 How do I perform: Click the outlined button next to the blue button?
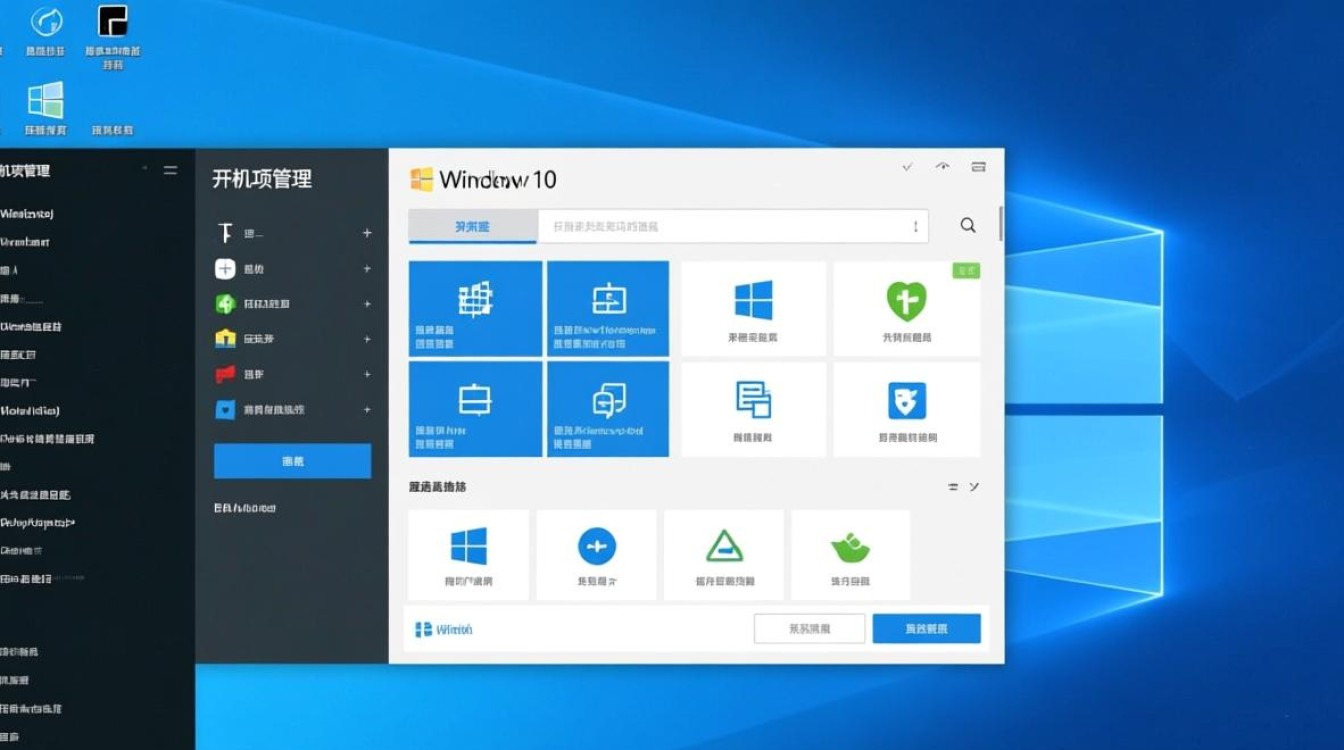click(809, 628)
